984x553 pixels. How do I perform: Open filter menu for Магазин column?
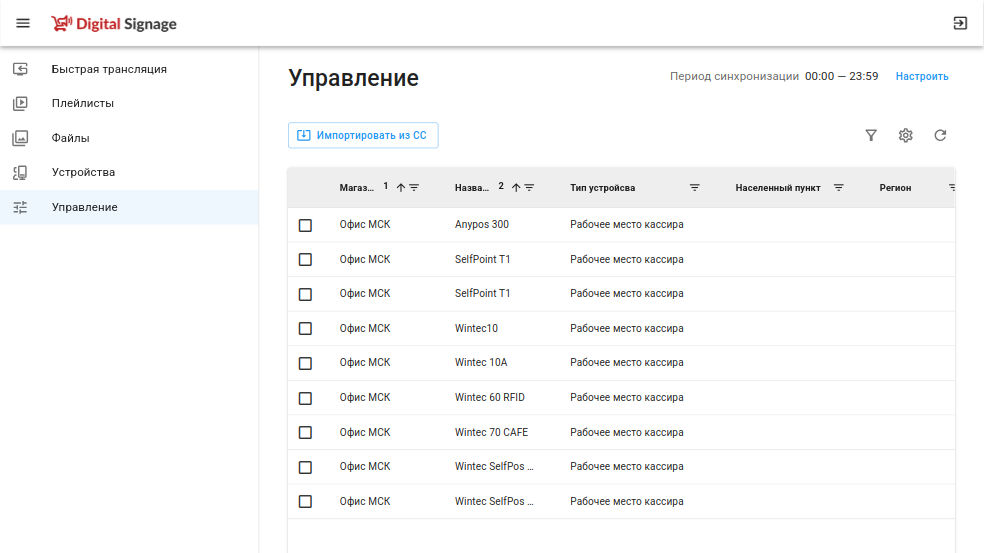[414, 188]
